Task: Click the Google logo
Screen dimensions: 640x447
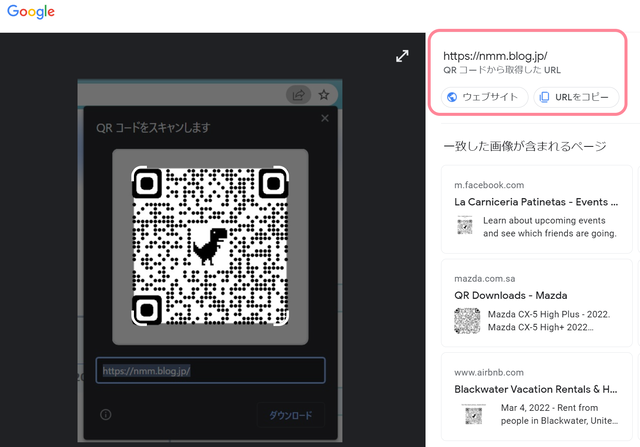Action: coord(31,12)
